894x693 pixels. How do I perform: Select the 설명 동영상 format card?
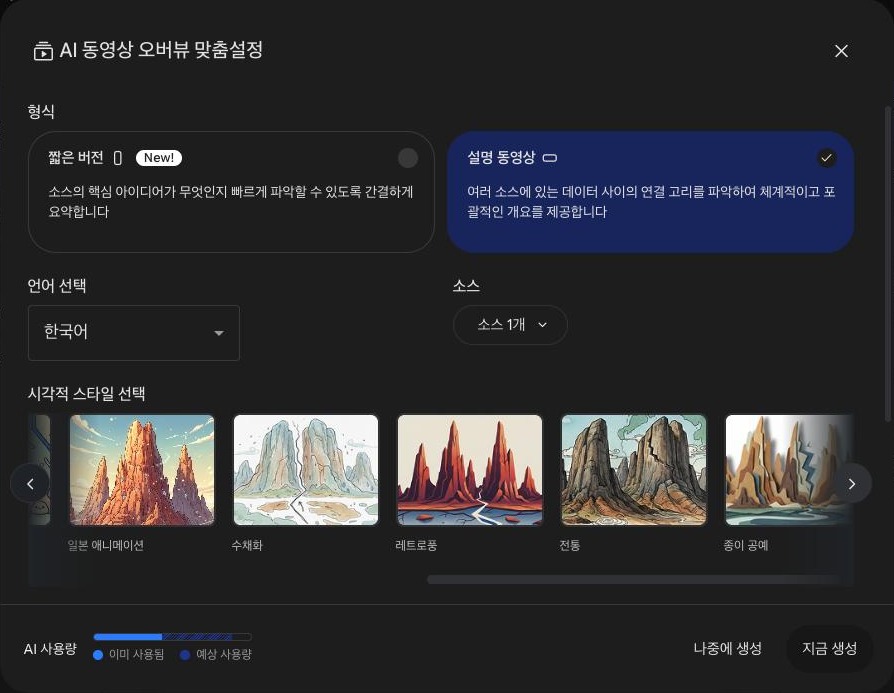(651, 192)
